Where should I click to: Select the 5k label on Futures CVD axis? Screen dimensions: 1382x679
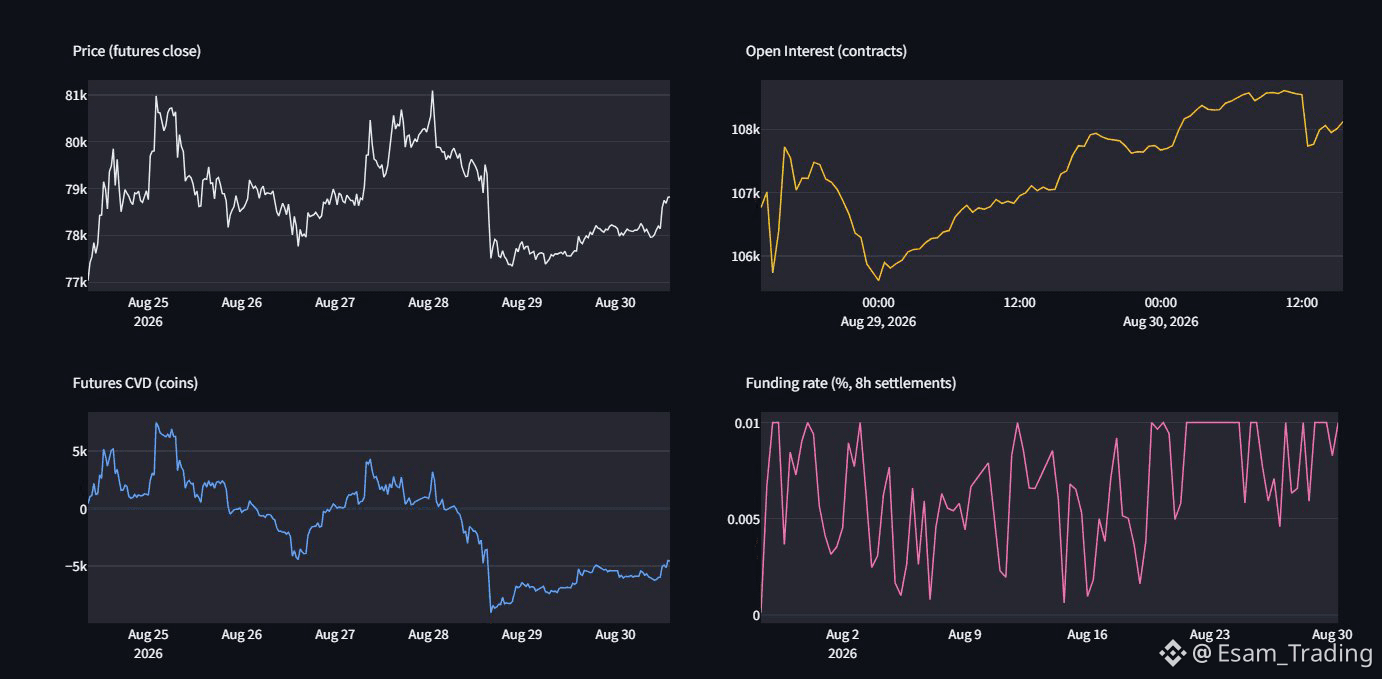(80, 451)
